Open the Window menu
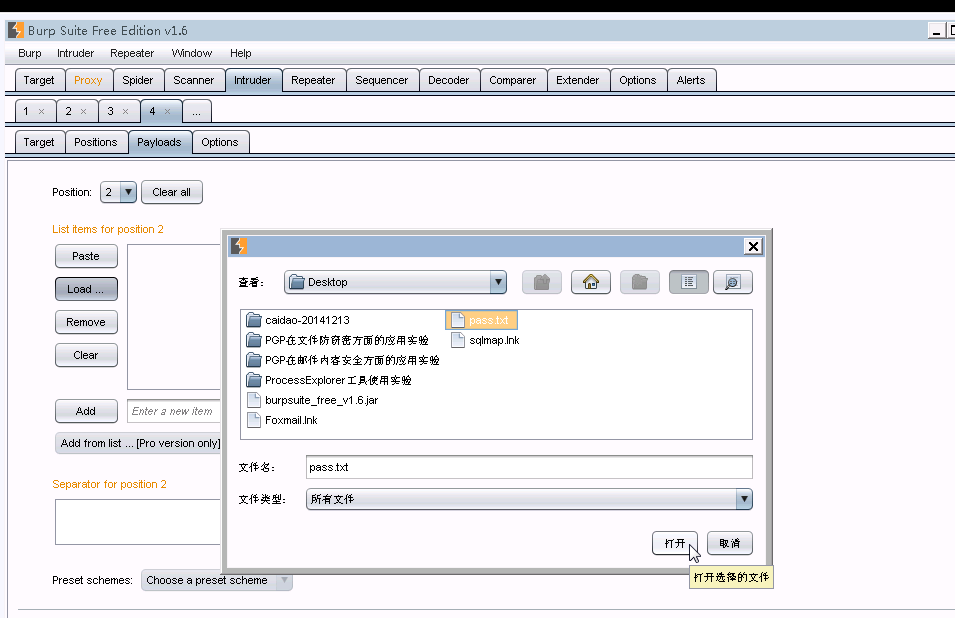This screenshot has width=955, height=618. tap(192, 54)
